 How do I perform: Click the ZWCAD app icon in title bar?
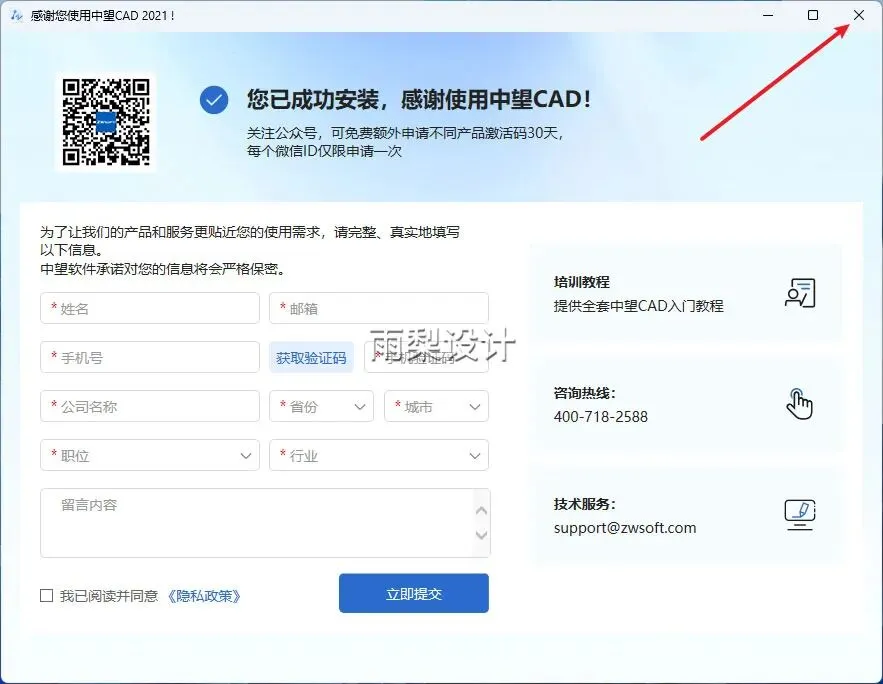(16, 15)
